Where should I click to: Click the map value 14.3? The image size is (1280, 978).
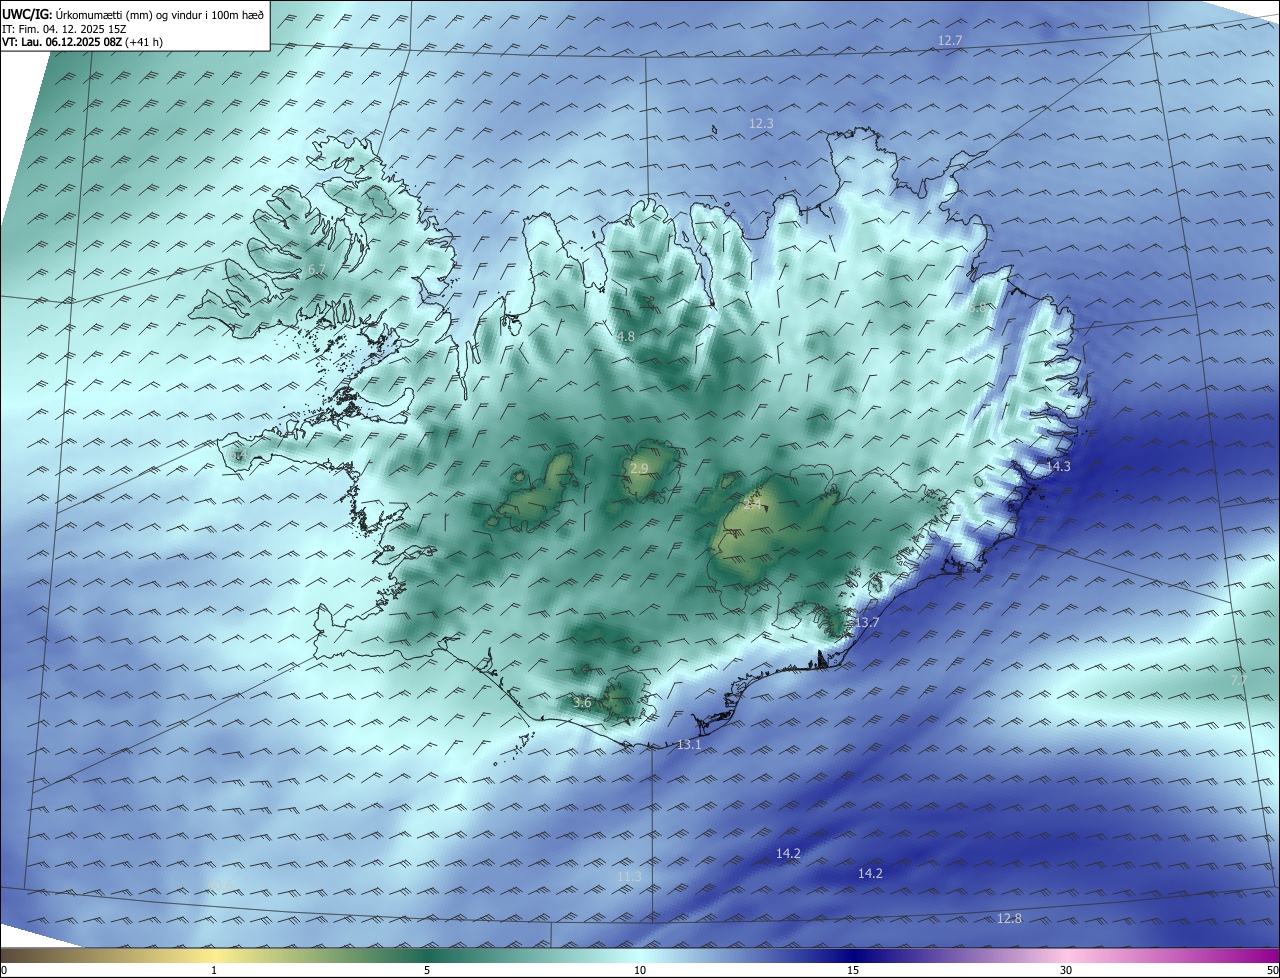(x=1058, y=467)
